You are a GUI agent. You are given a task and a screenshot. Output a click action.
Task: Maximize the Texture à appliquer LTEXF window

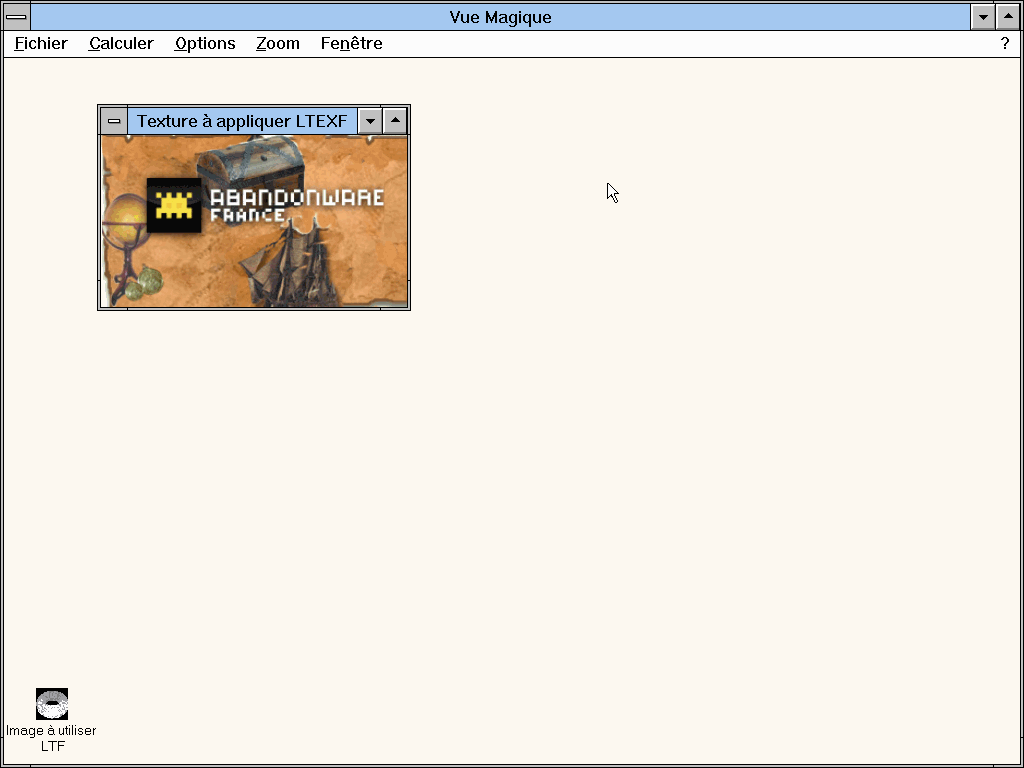[395, 121]
